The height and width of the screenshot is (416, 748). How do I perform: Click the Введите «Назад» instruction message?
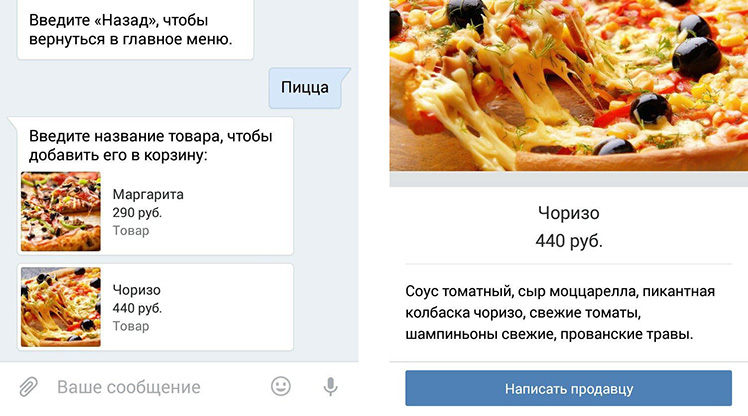coord(131,30)
